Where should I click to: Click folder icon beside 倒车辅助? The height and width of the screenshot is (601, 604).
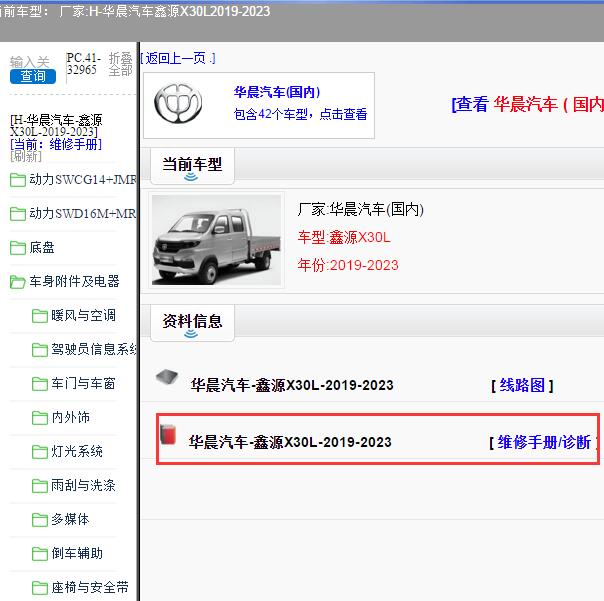[x=40, y=554]
